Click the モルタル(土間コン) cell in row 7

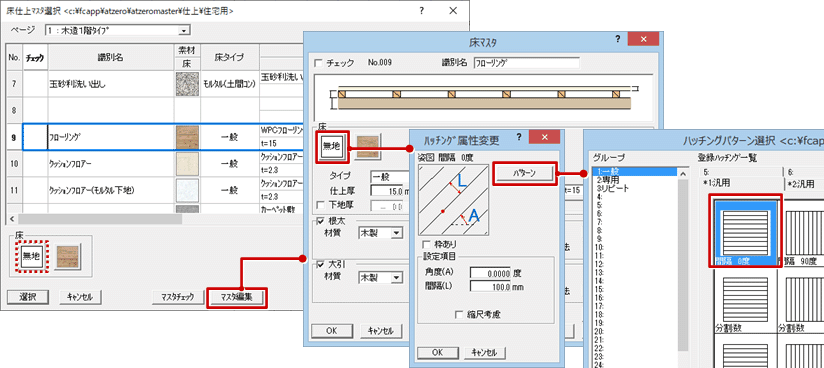coord(230,84)
